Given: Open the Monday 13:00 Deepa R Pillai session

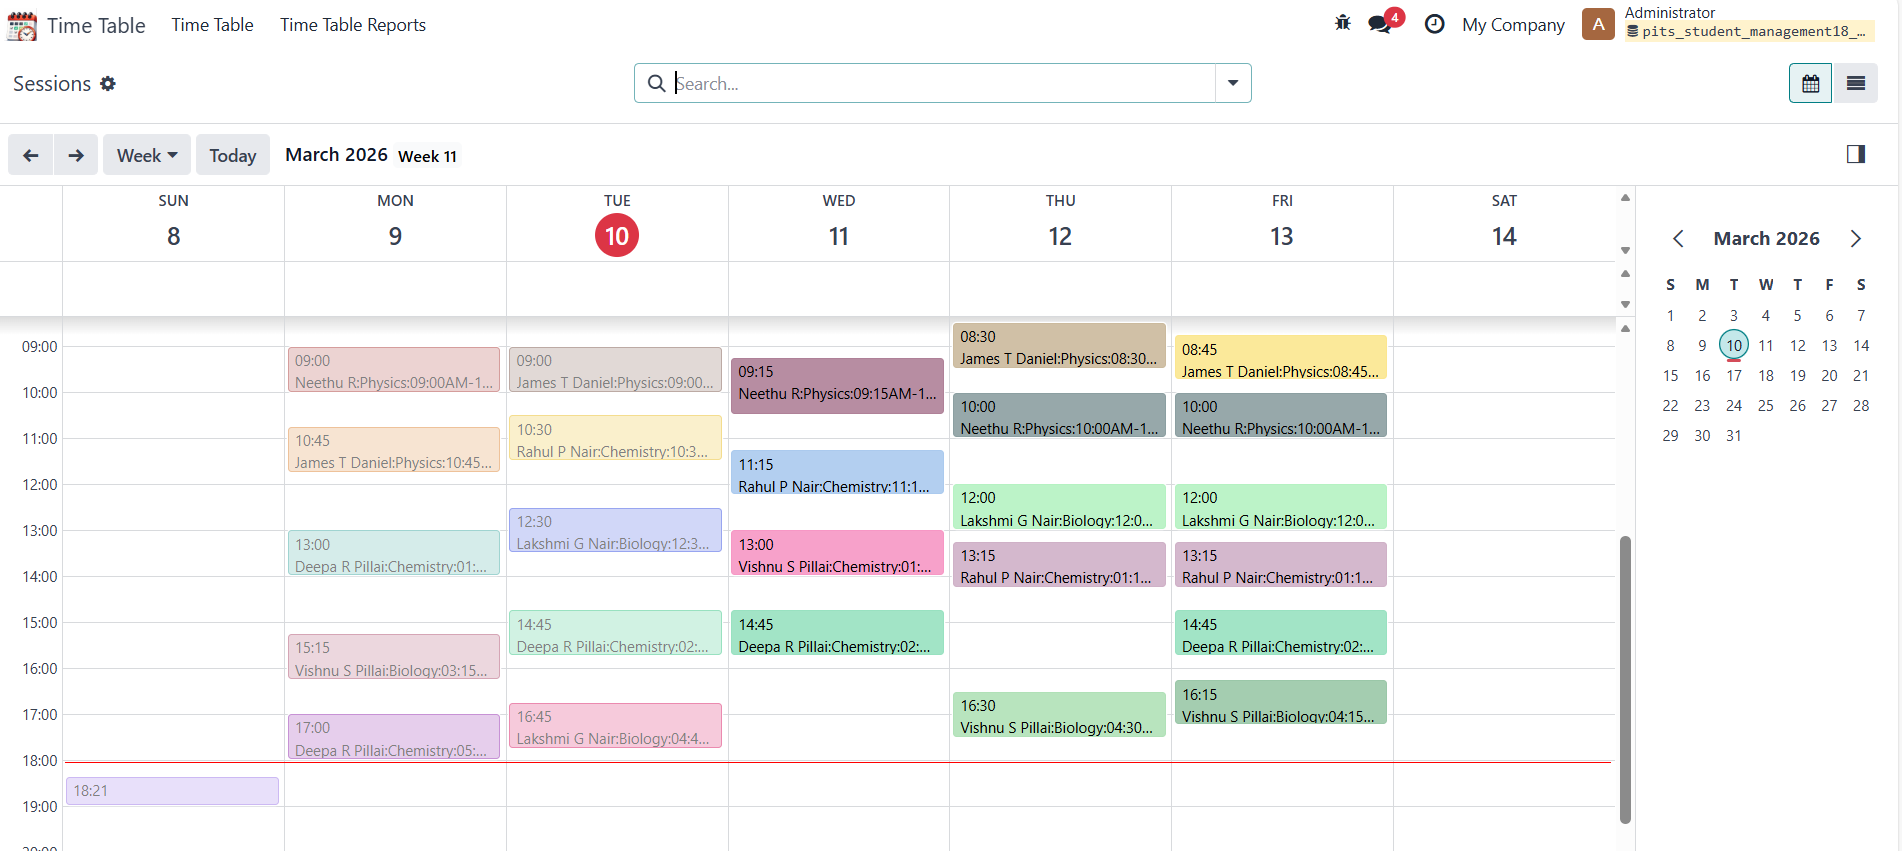Looking at the screenshot, I should (x=394, y=553).
